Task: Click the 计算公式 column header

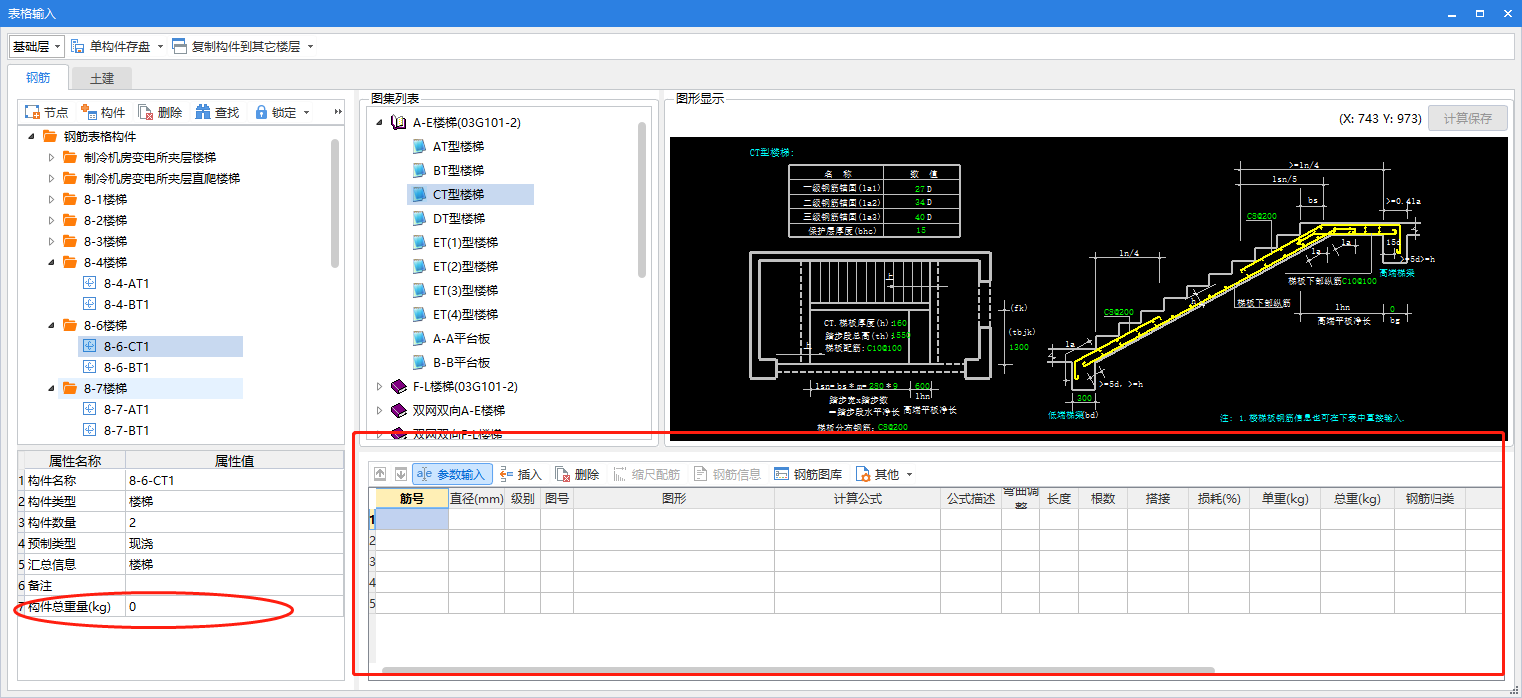Action: [858, 498]
